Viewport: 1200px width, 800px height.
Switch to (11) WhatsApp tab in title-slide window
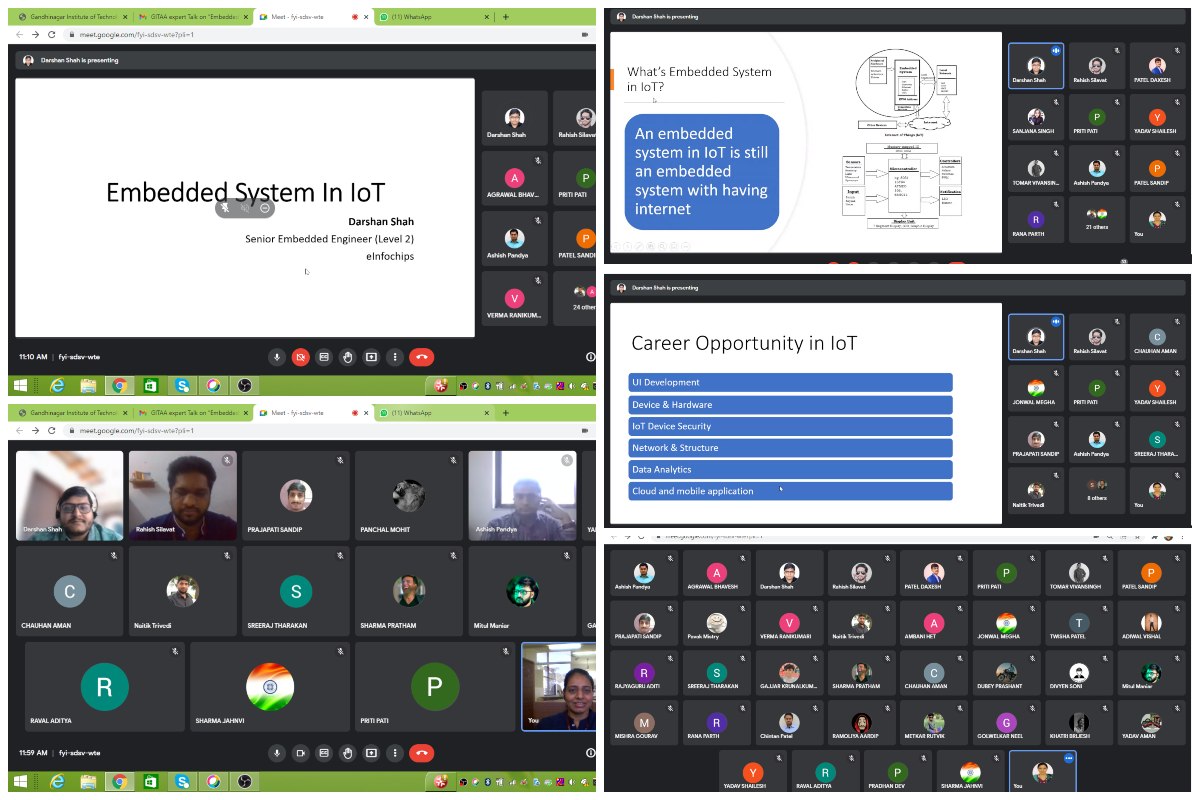point(433,17)
